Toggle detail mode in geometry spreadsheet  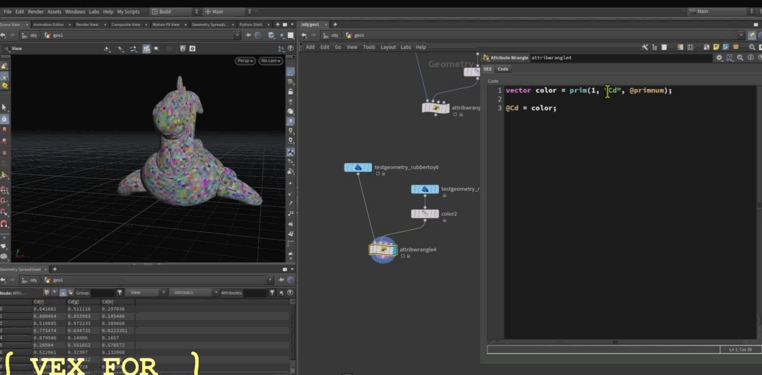tap(71, 293)
